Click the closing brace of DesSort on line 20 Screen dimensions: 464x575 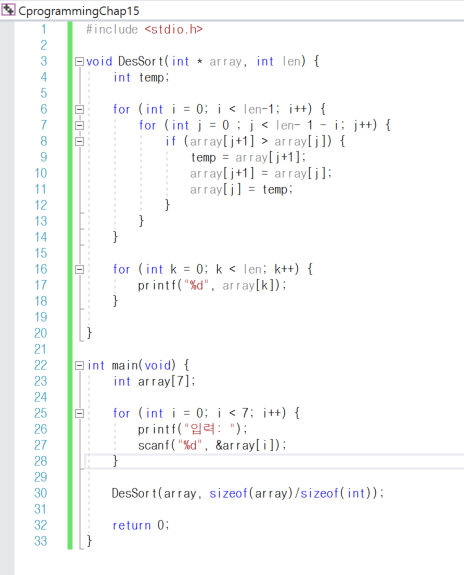pyautogui.click(x=89, y=333)
